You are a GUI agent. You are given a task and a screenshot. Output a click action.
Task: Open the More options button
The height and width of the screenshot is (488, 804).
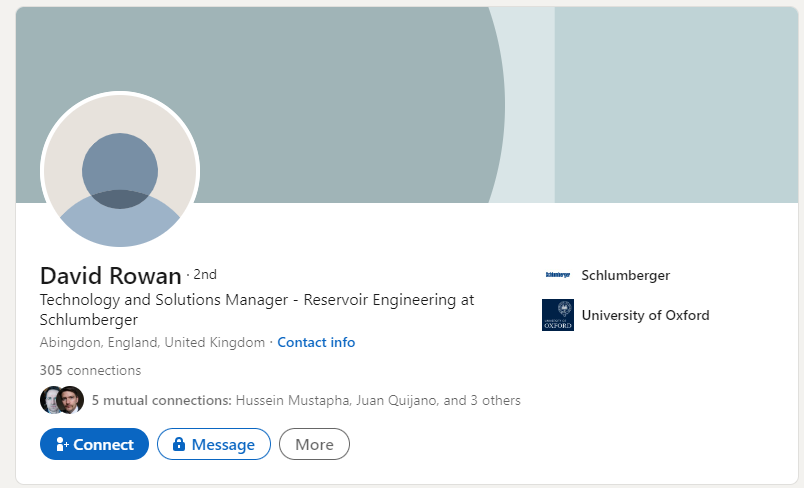pos(314,444)
